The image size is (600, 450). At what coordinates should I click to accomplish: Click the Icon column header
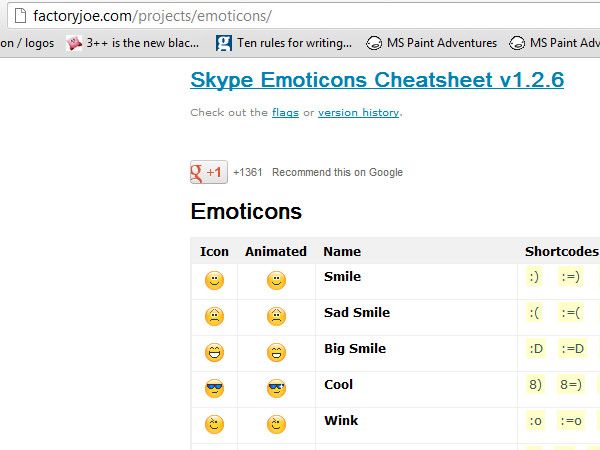tap(214, 251)
